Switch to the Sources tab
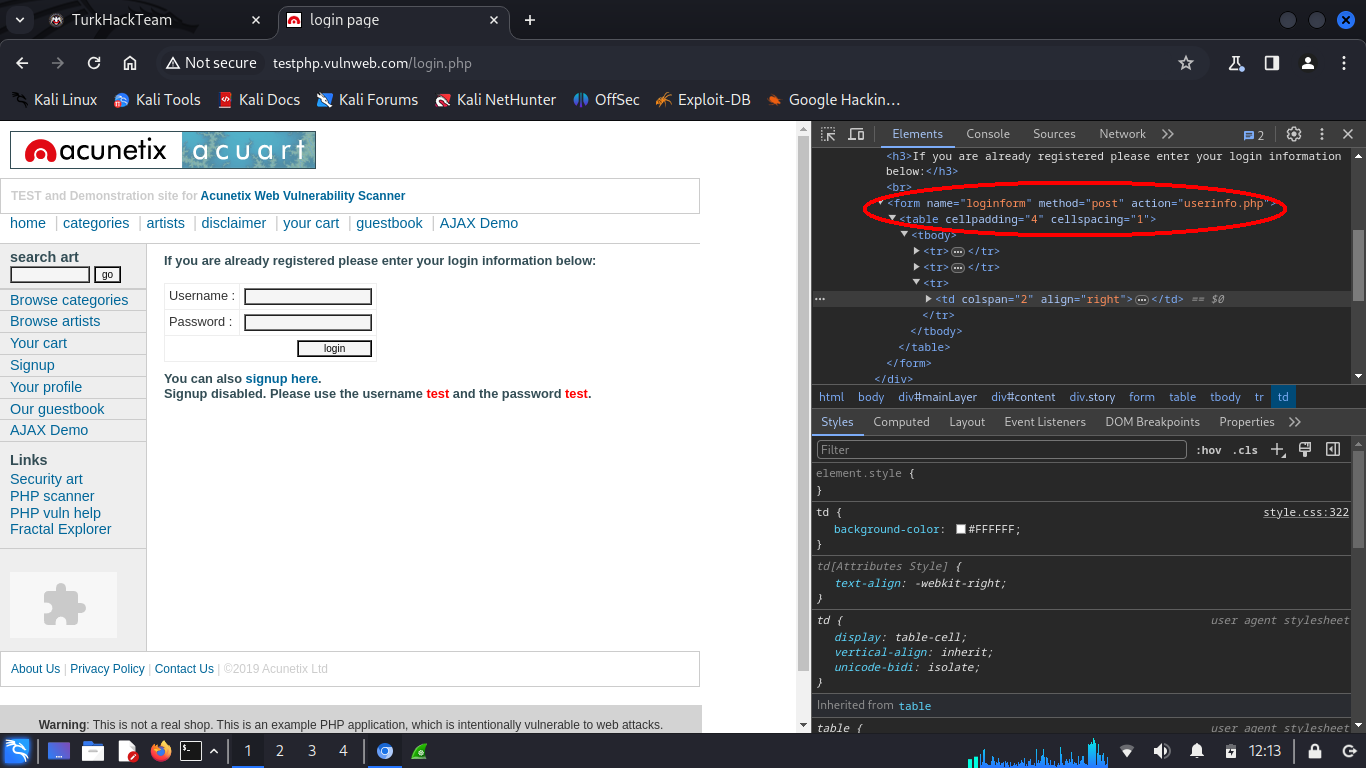 pyautogui.click(x=1054, y=134)
